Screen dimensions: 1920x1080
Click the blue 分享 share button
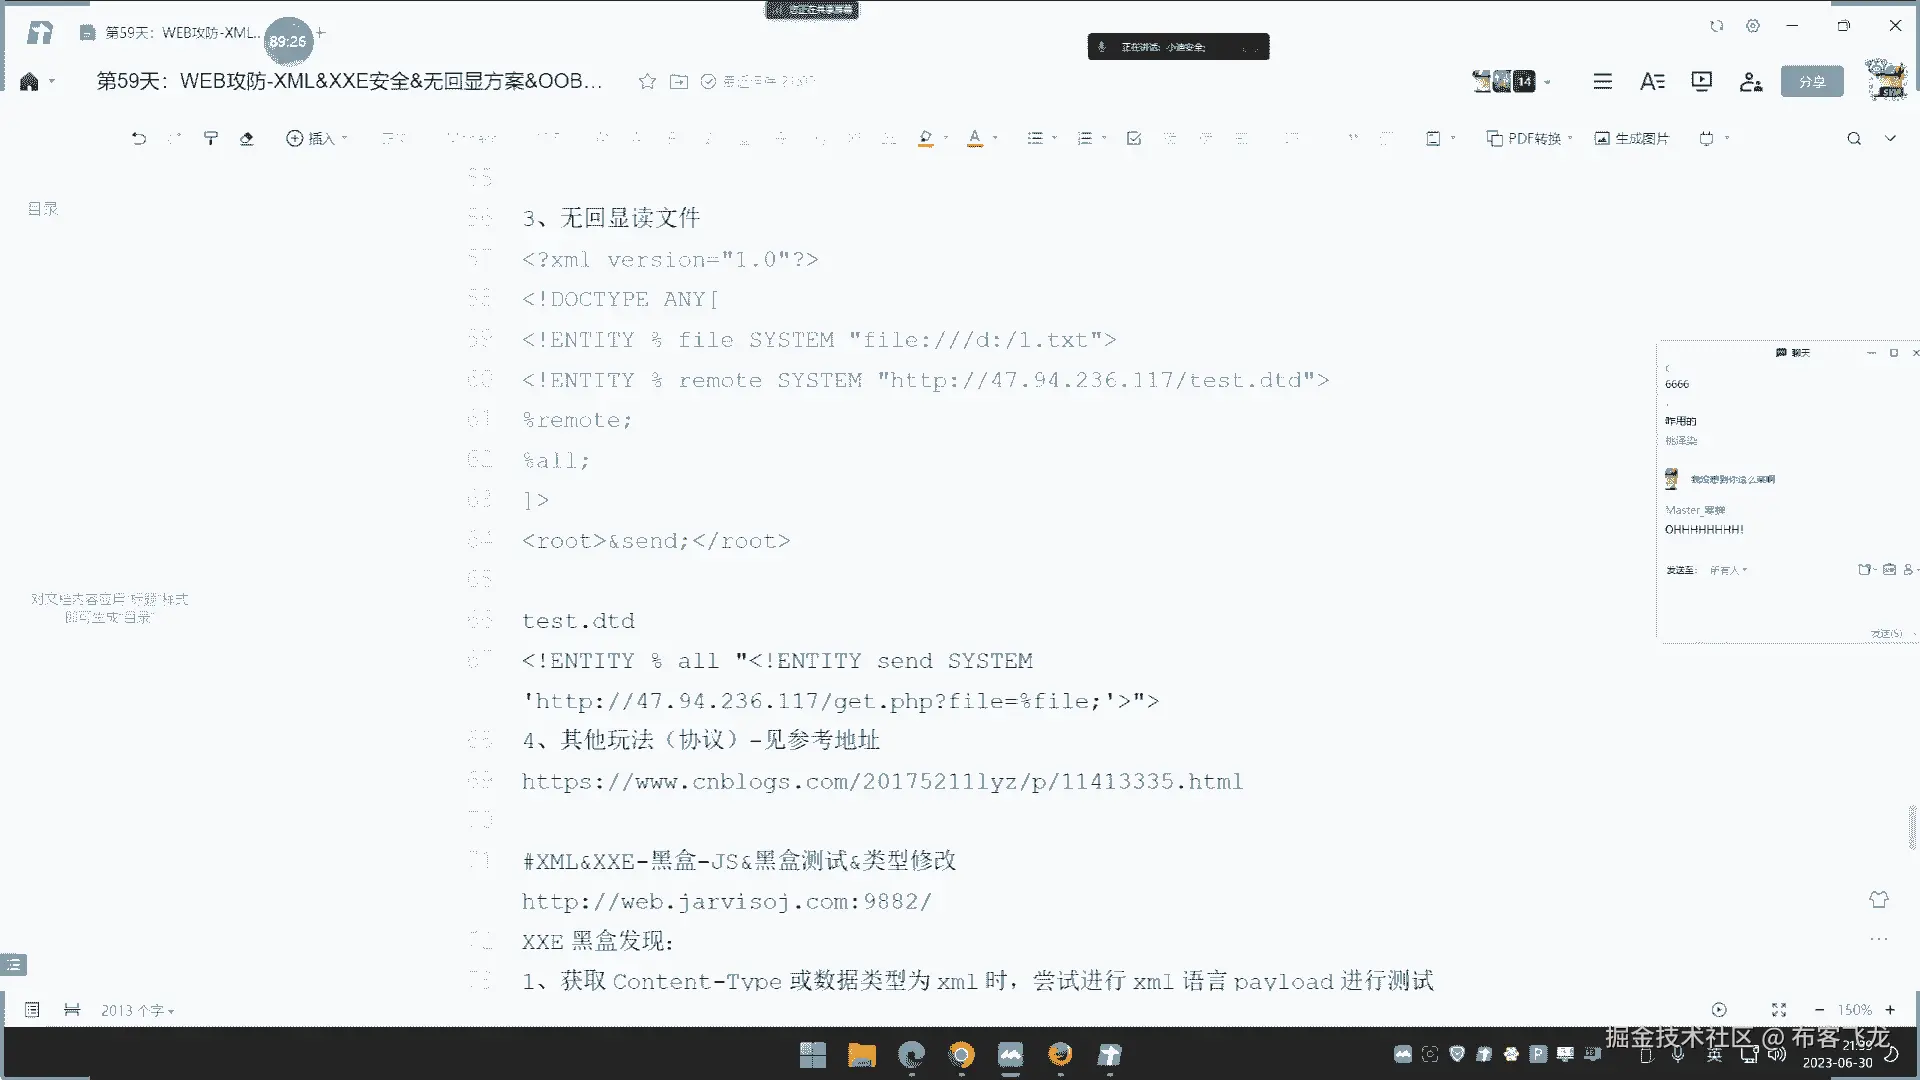pyautogui.click(x=1811, y=82)
